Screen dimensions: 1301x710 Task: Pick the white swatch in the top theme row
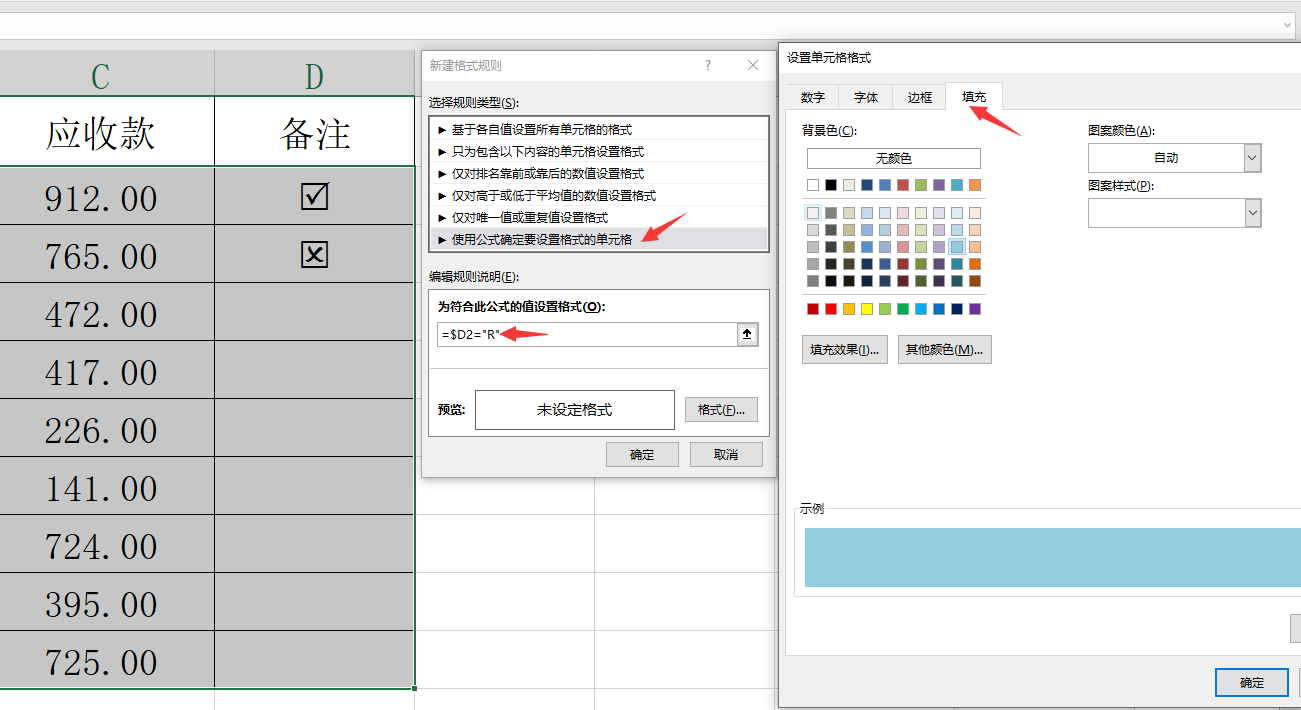(x=813, y=185)
